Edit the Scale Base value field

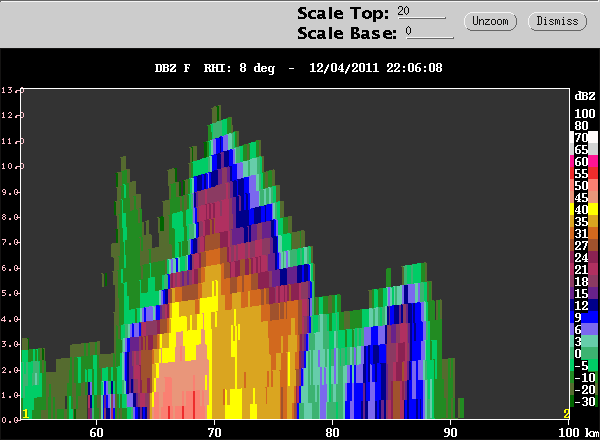430,32
